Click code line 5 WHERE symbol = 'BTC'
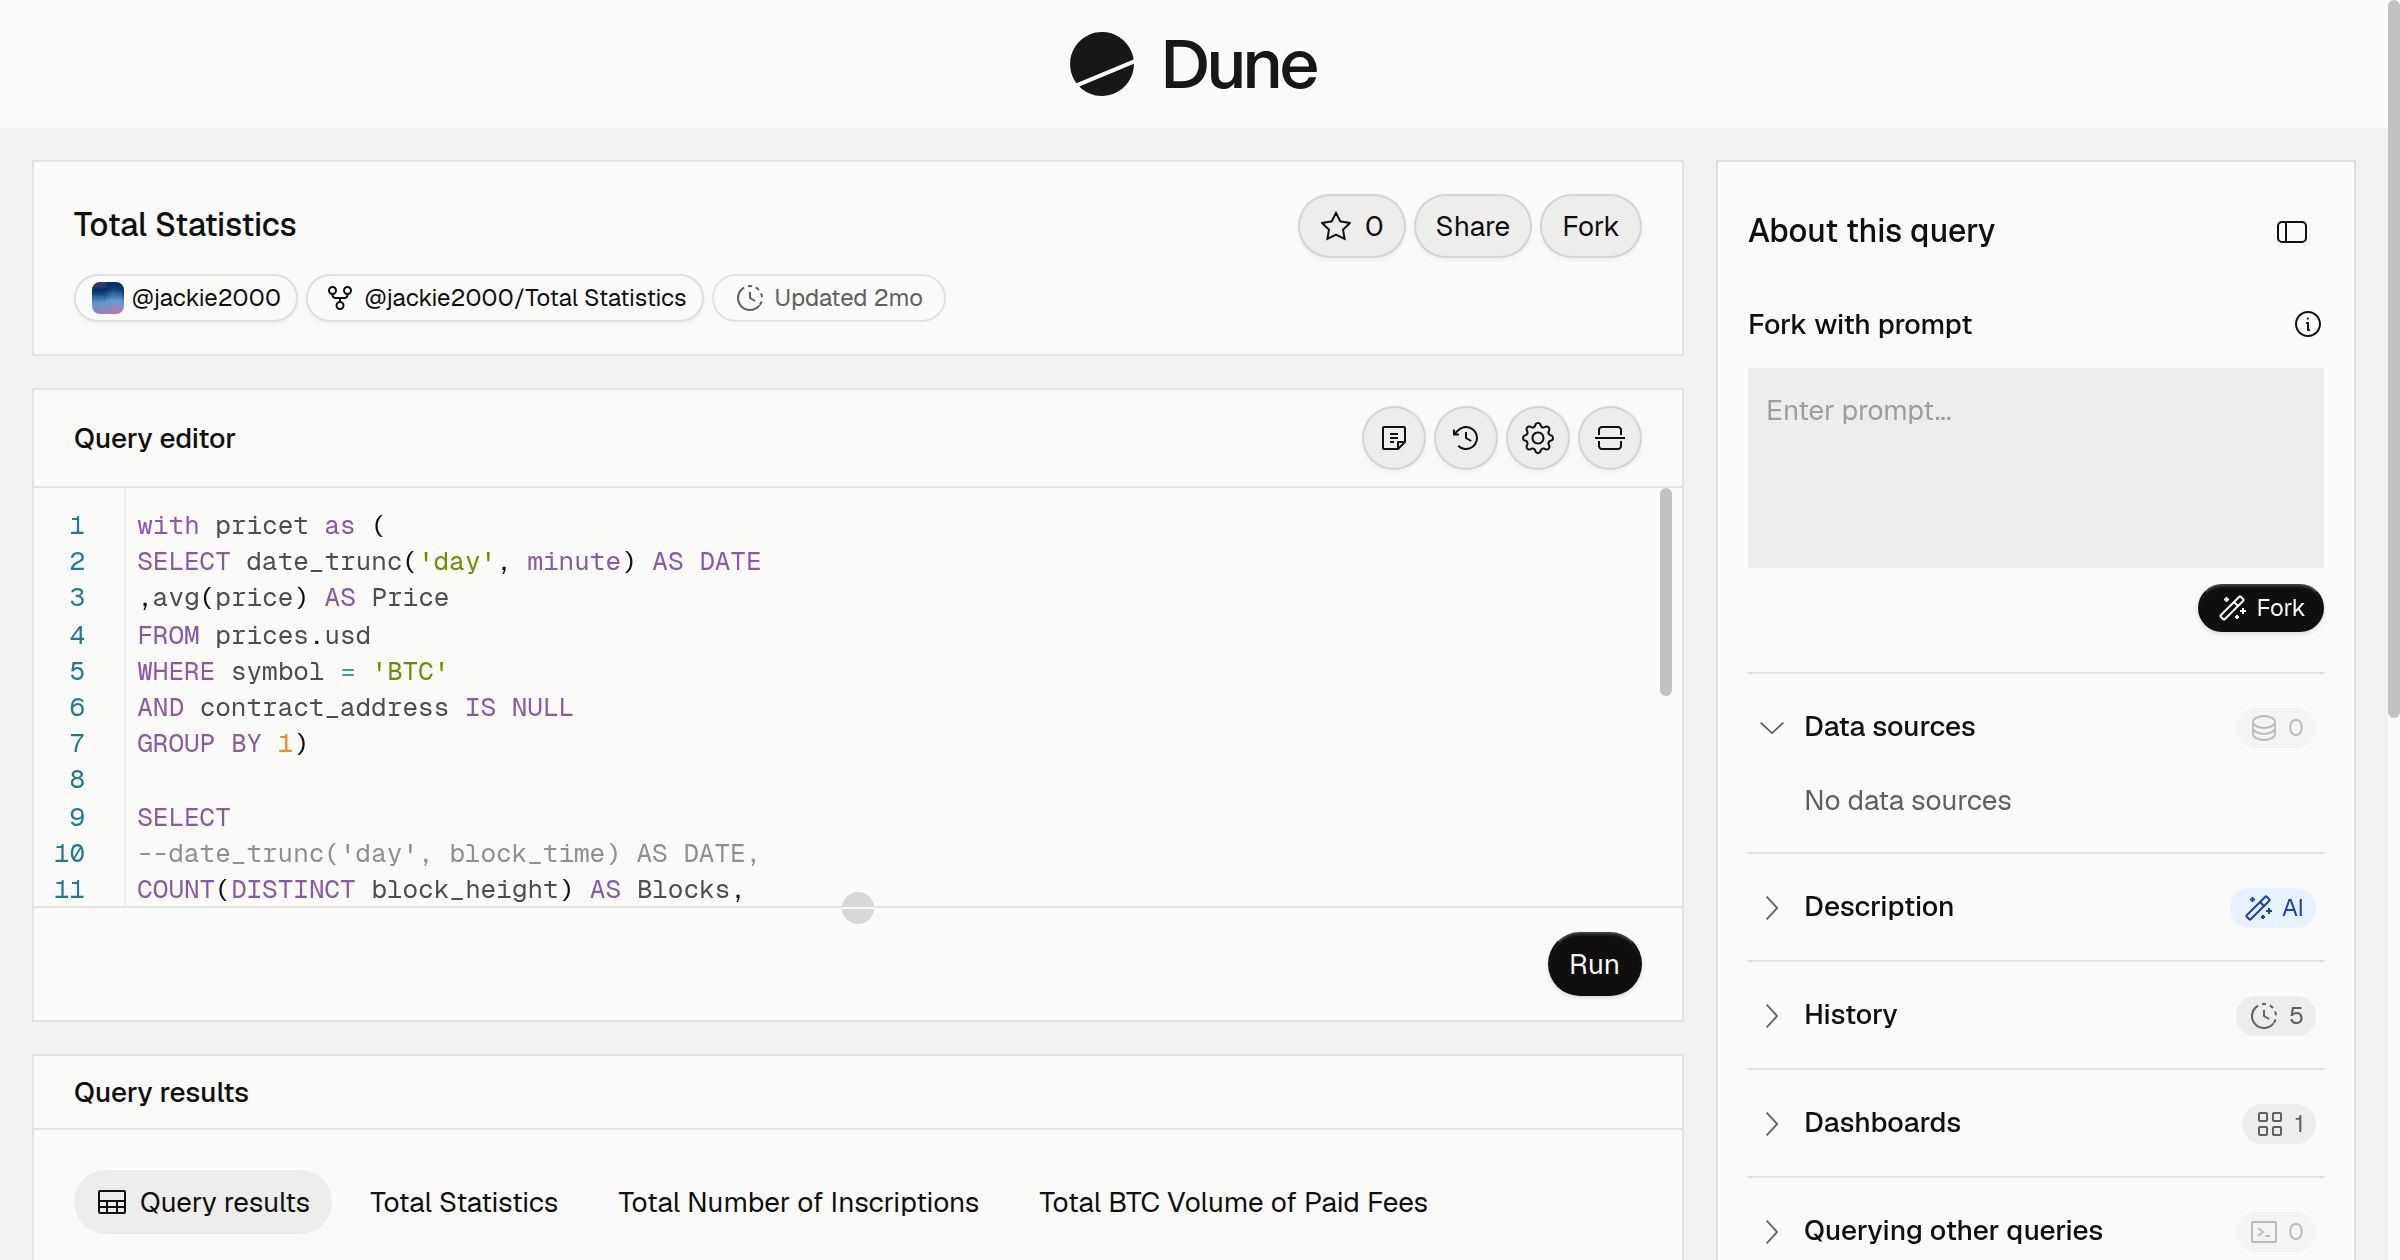 pyautogui.click(x=292, y=671)
